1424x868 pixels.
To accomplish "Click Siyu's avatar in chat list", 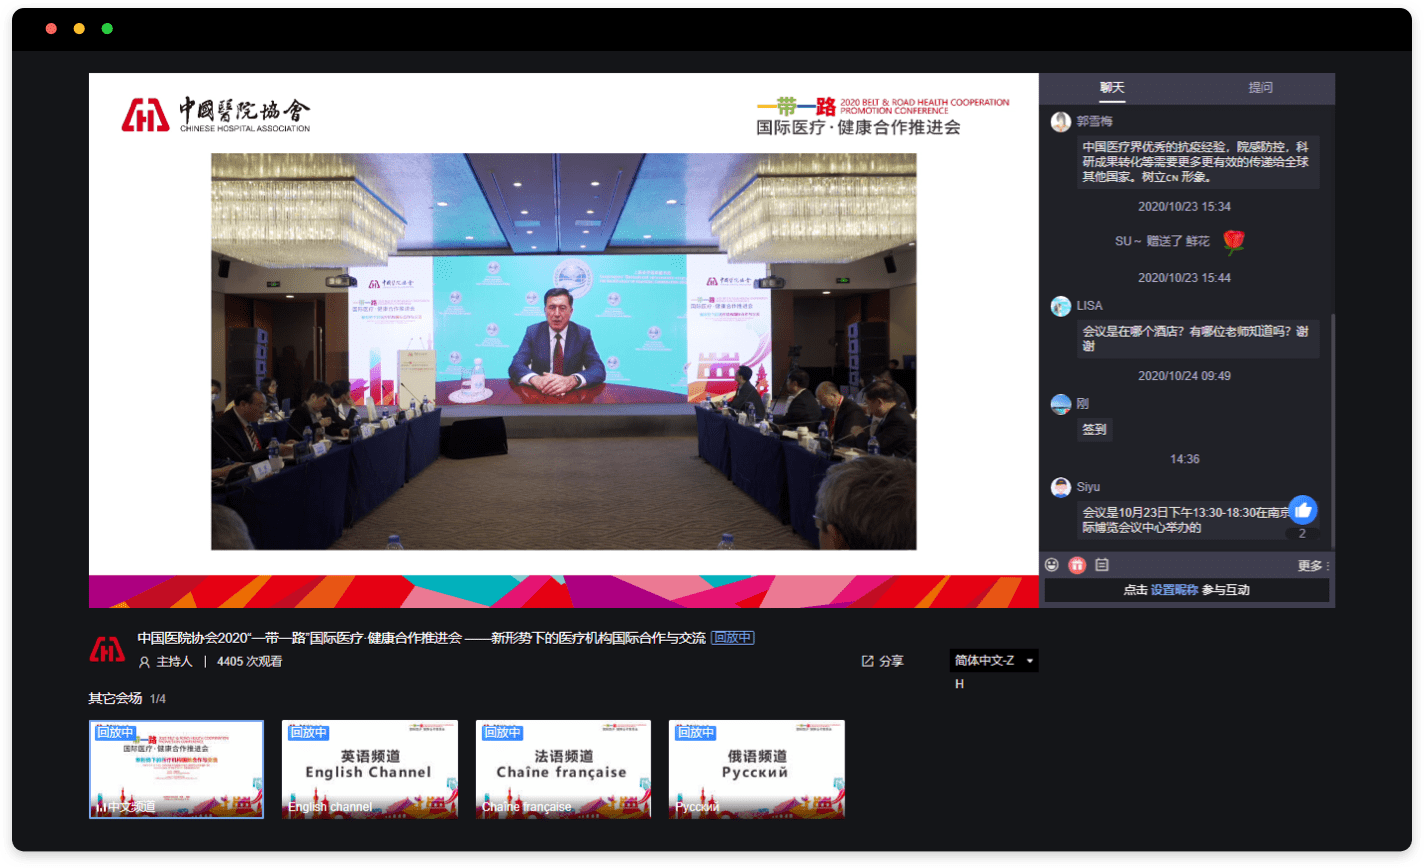I will [1061, 487].
